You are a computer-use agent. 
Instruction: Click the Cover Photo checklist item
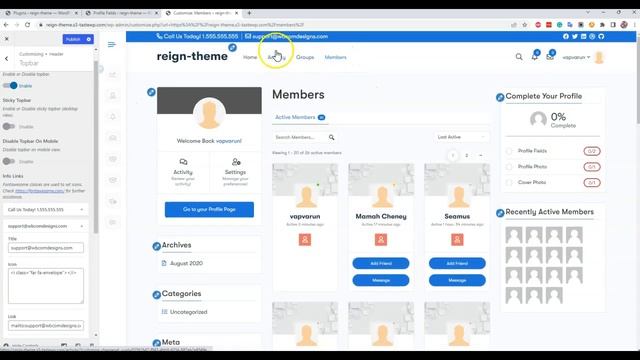(553, 182)
